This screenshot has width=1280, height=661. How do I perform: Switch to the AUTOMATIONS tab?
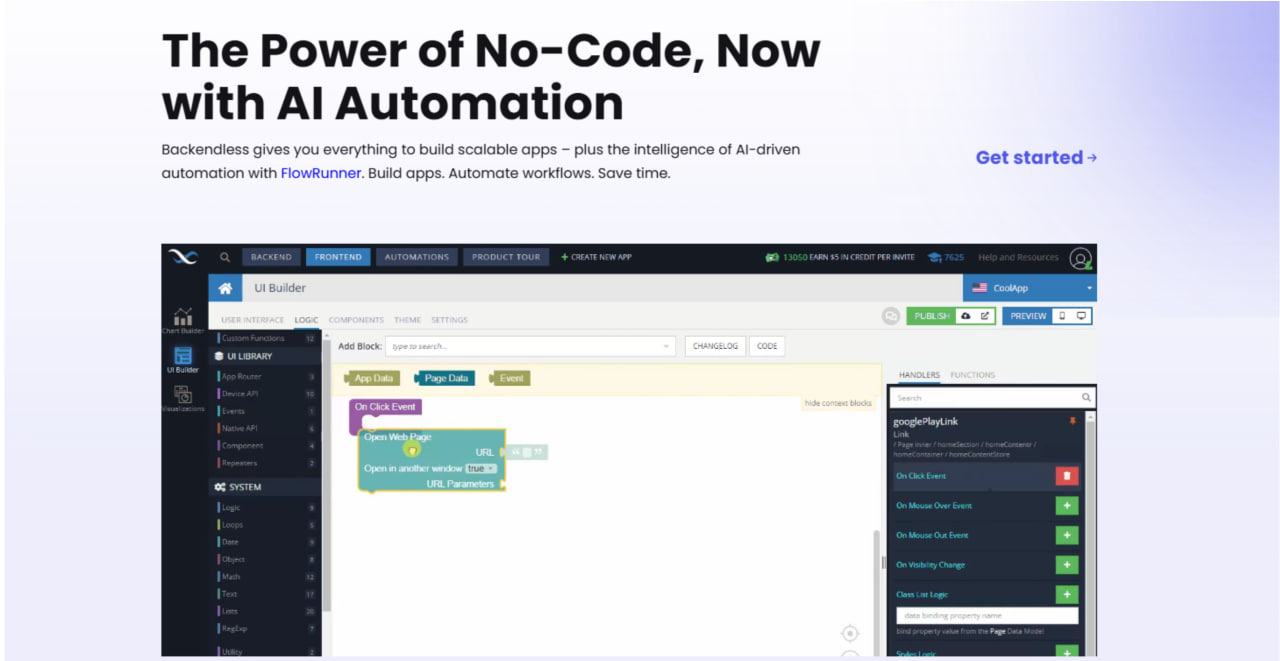click(417, 257)
